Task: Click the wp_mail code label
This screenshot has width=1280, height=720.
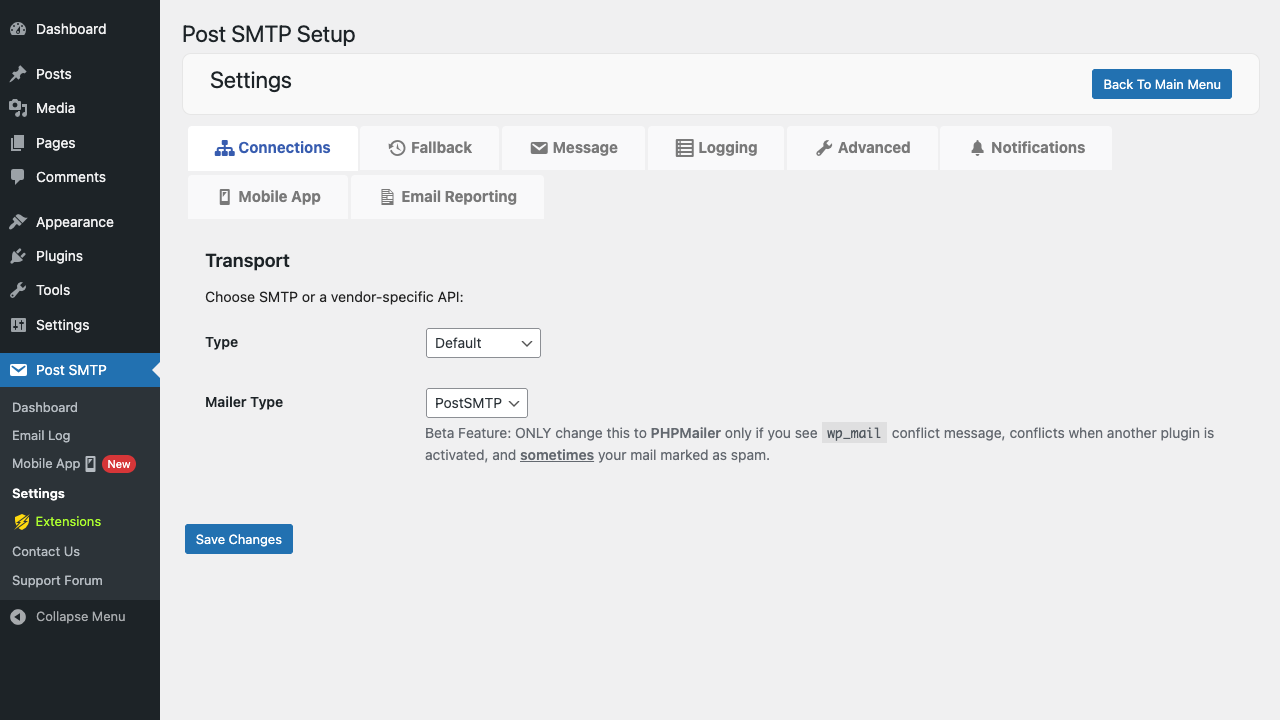Action: click(x=854, y=434)
